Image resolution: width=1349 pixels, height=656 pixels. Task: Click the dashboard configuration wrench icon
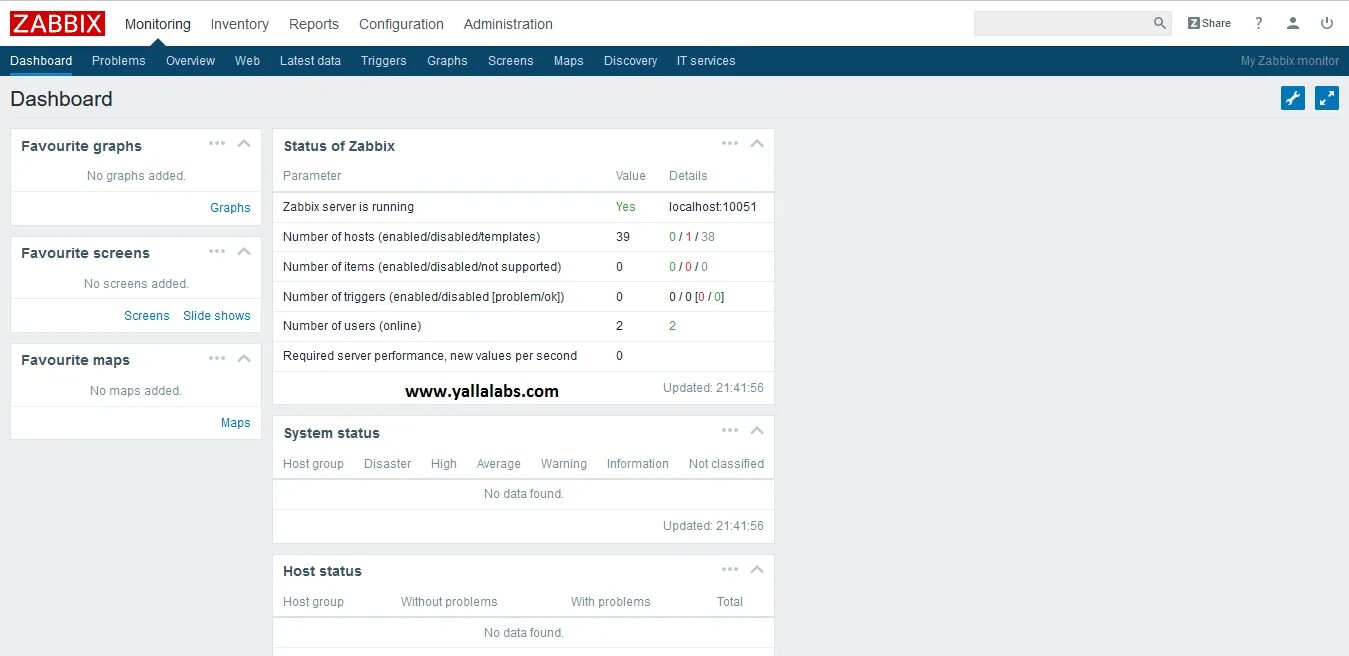[1293, 98]
